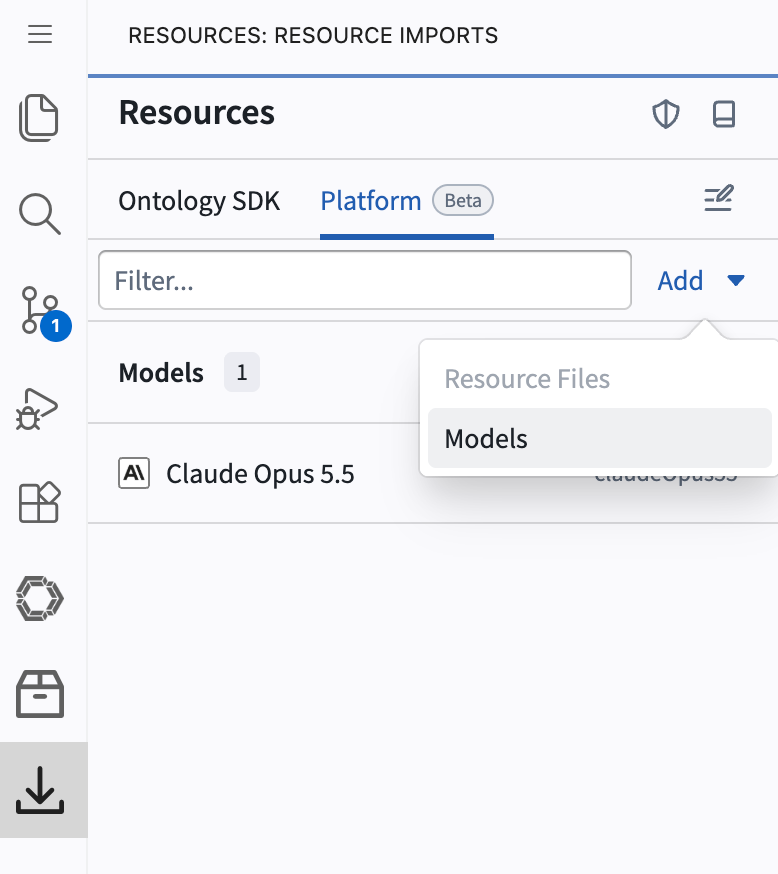778x874 pixels.
Task: Open the package box sidebar icon
Action: click(40, 694)
